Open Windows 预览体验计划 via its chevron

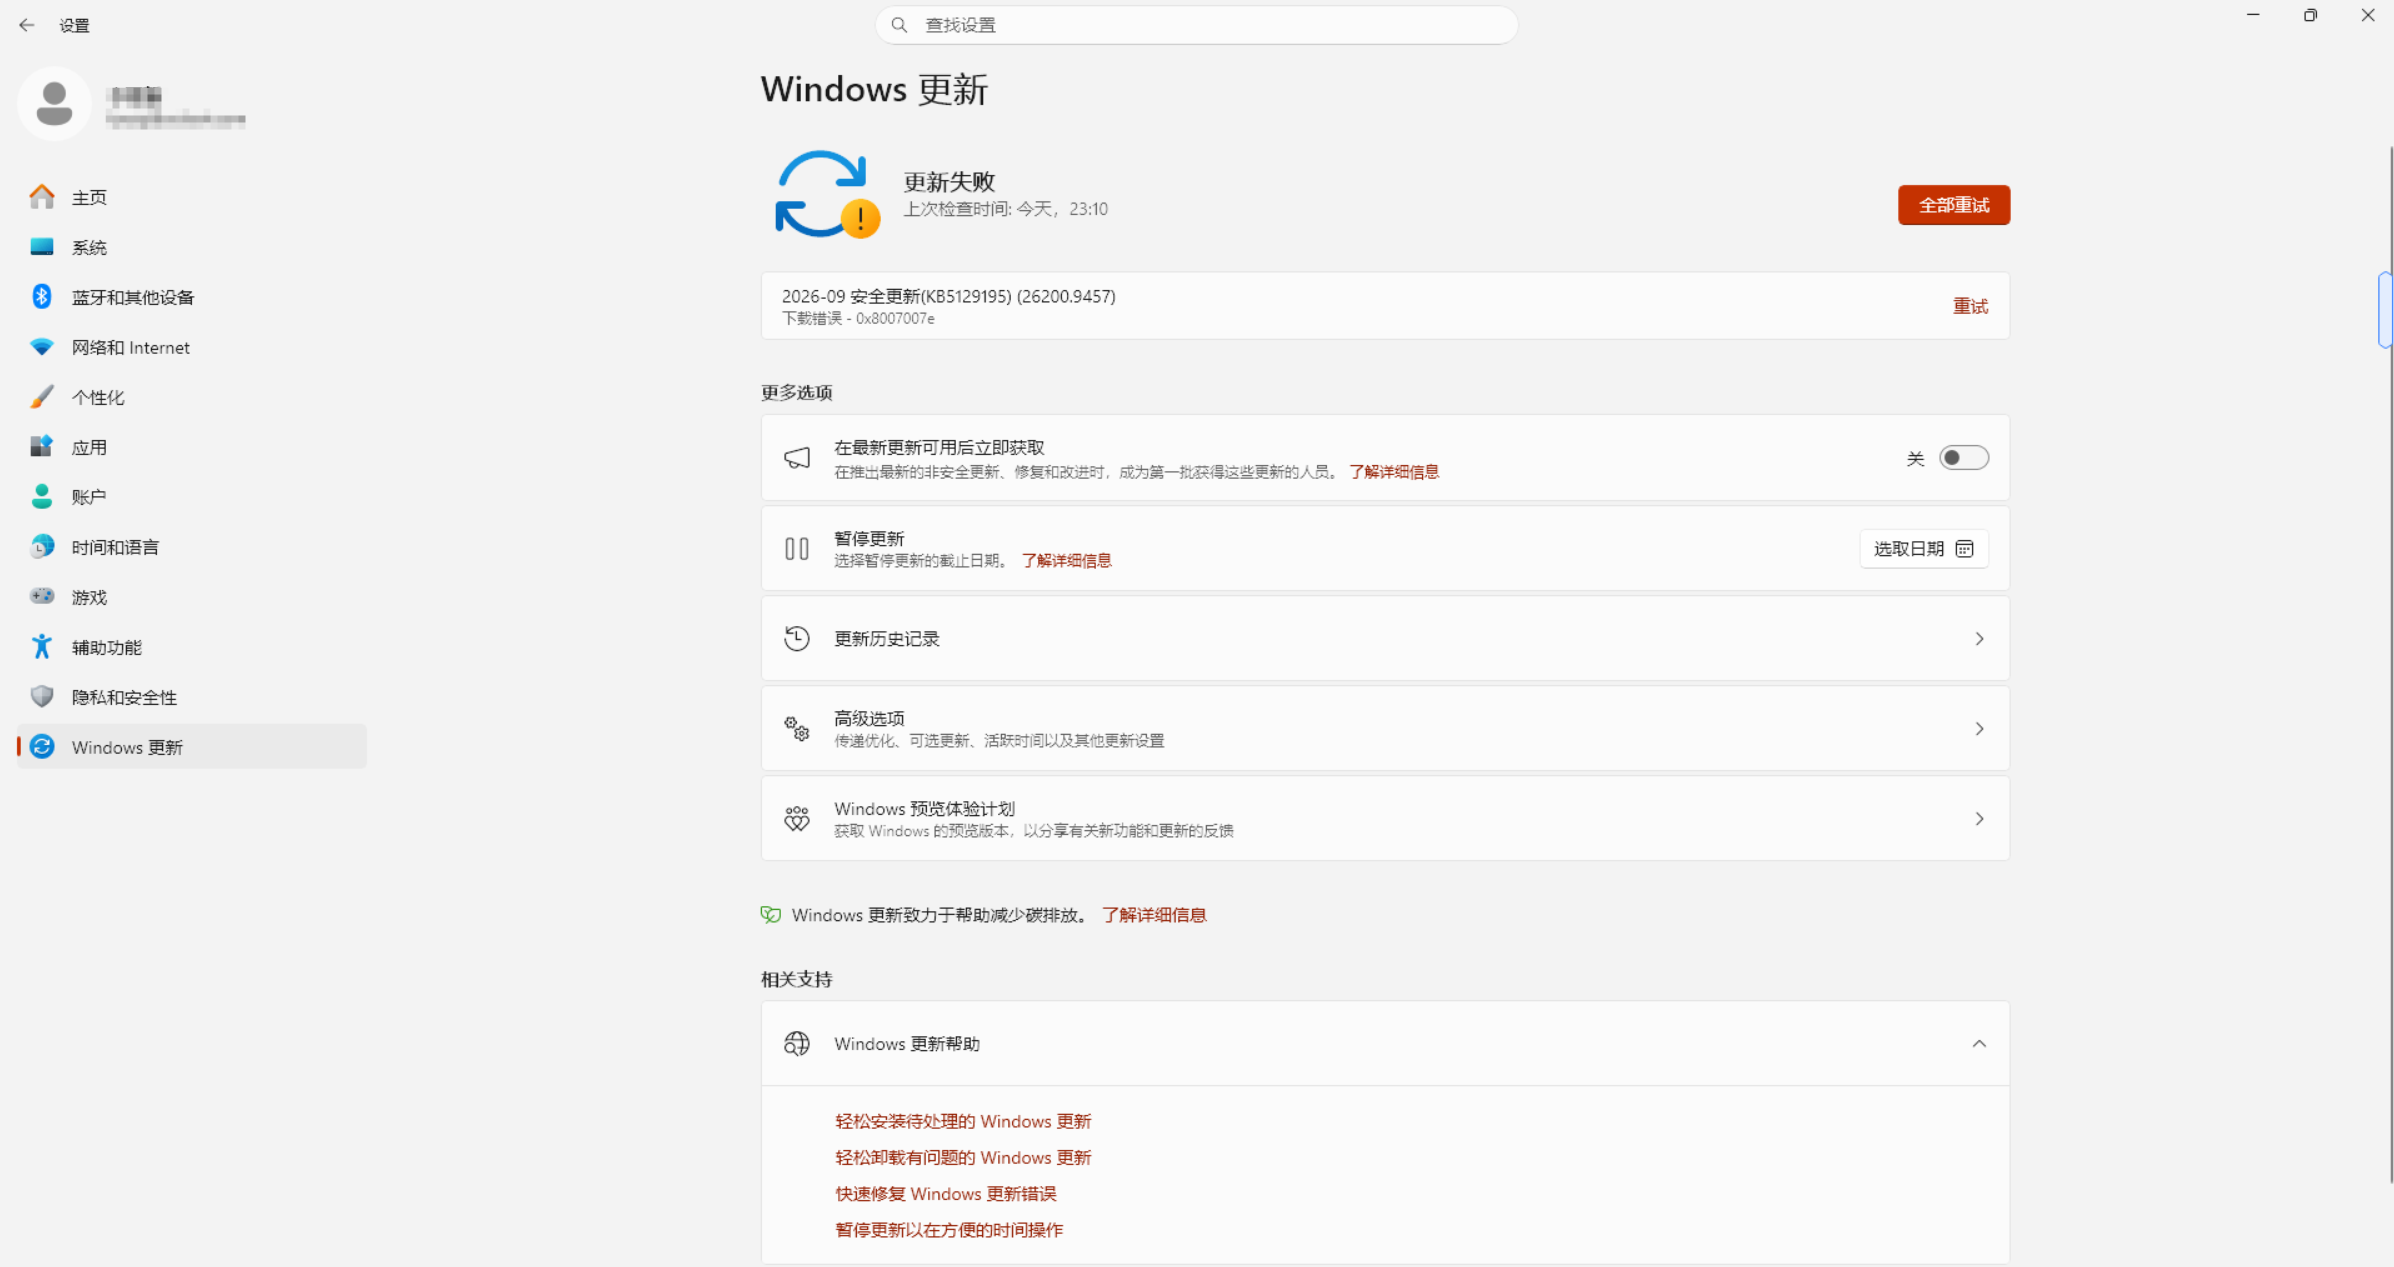pos(1979,818)
